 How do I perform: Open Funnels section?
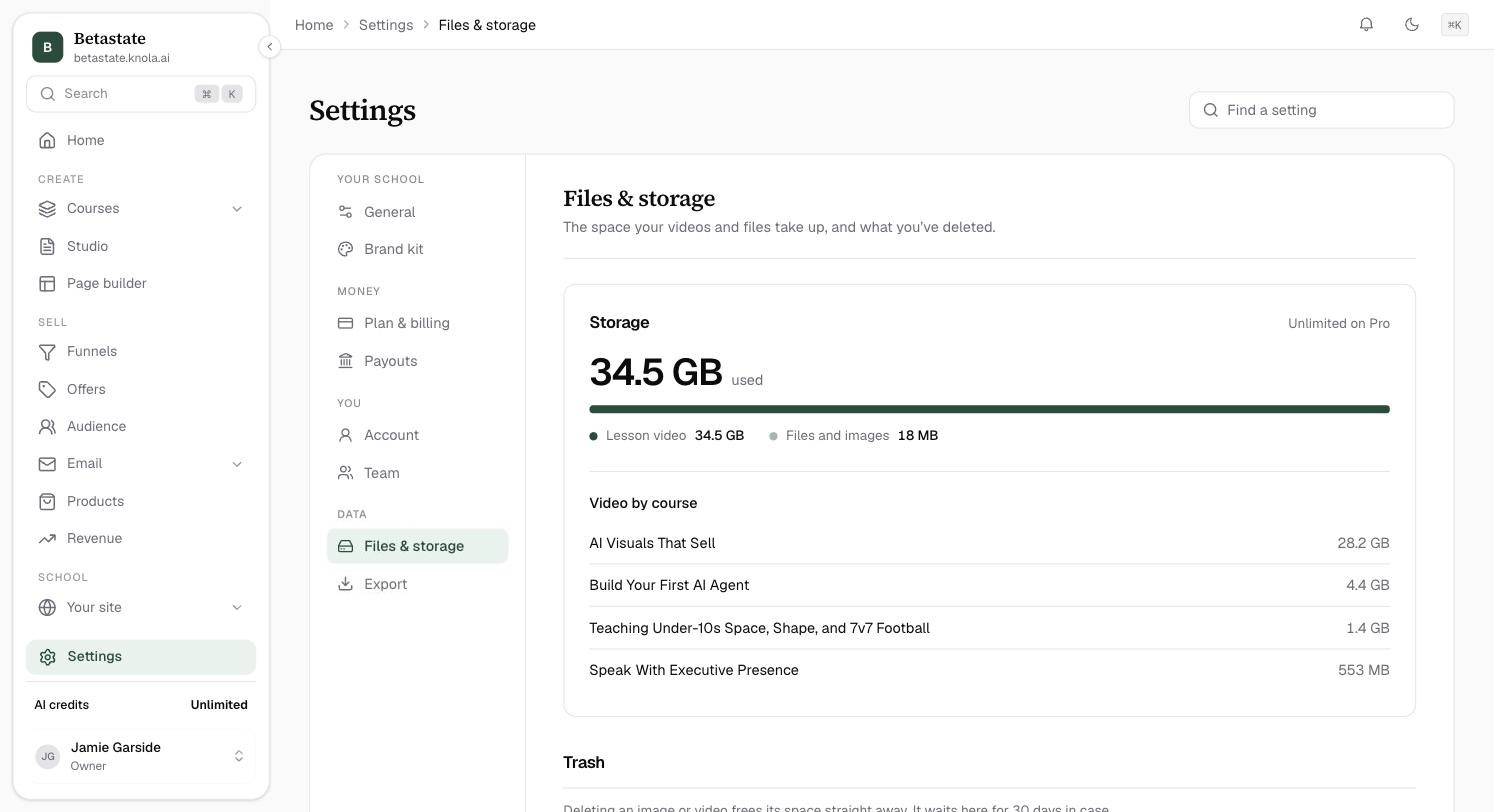click(x=141, y=351)
